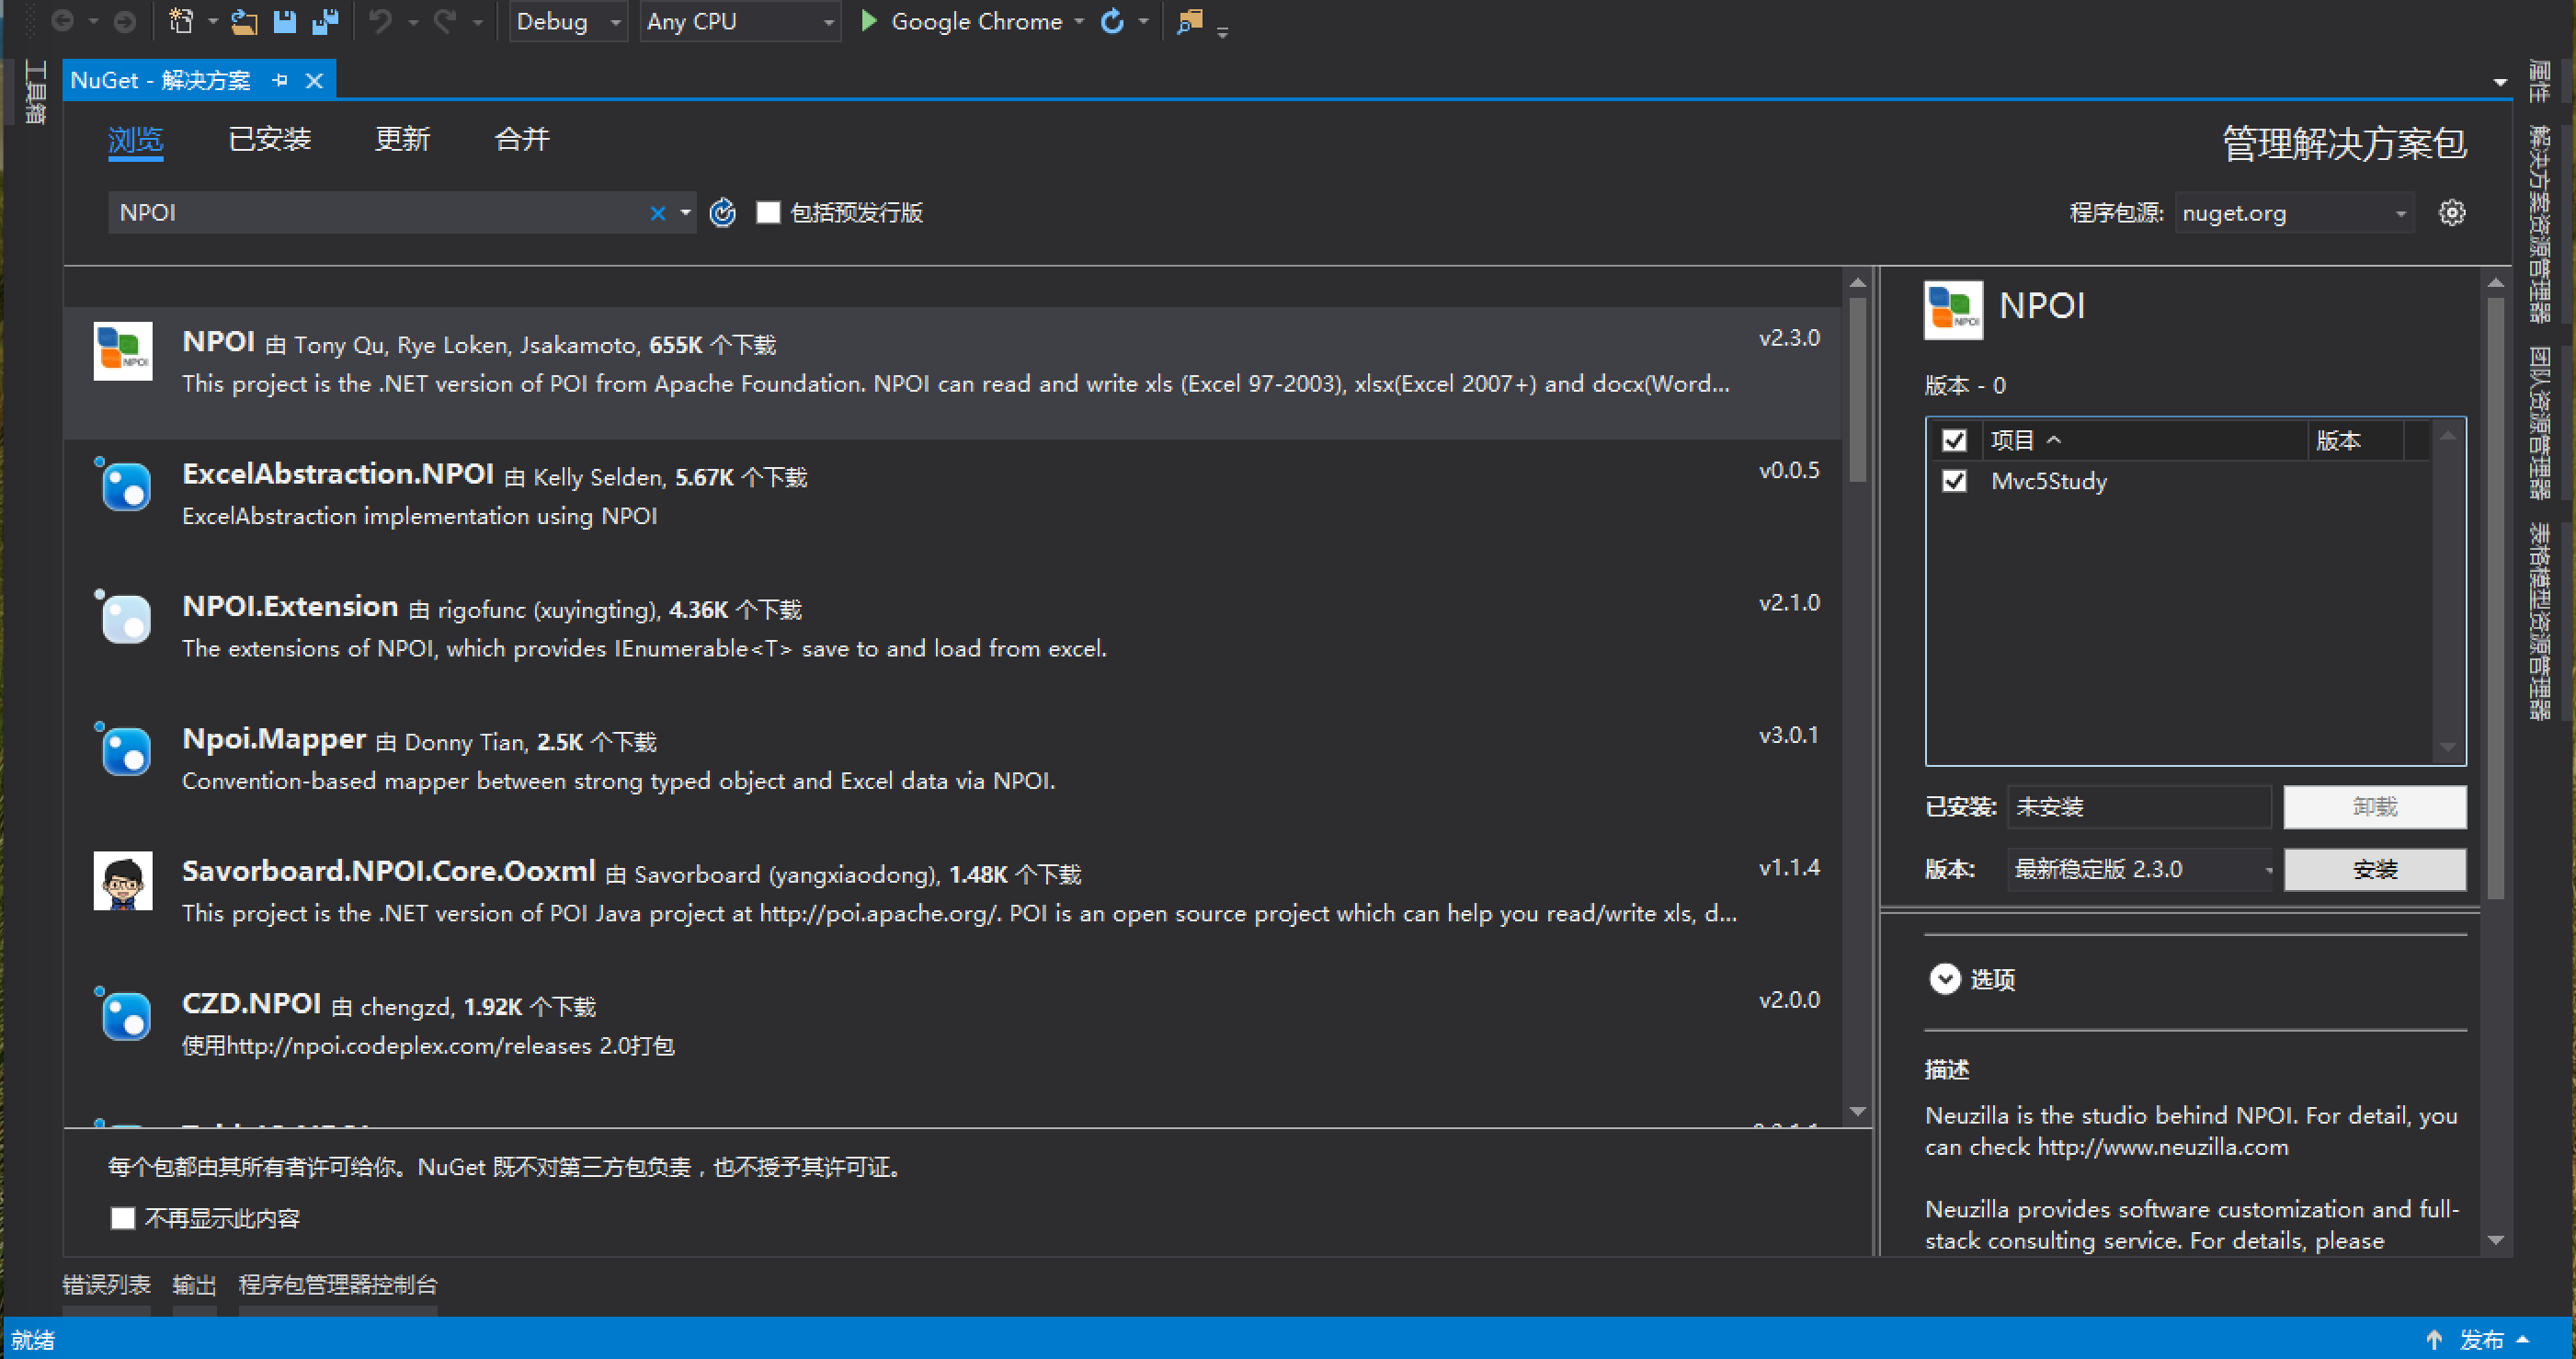Expand the options section chevron
2576x1359 pixels.
[x=1944, y=979]
